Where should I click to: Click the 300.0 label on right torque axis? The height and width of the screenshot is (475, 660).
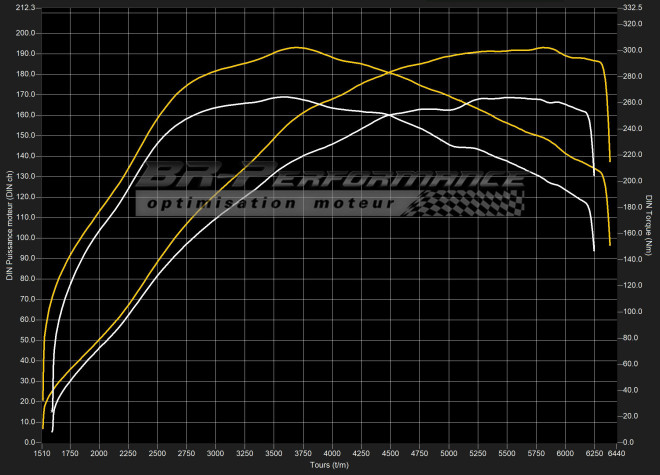632,50
